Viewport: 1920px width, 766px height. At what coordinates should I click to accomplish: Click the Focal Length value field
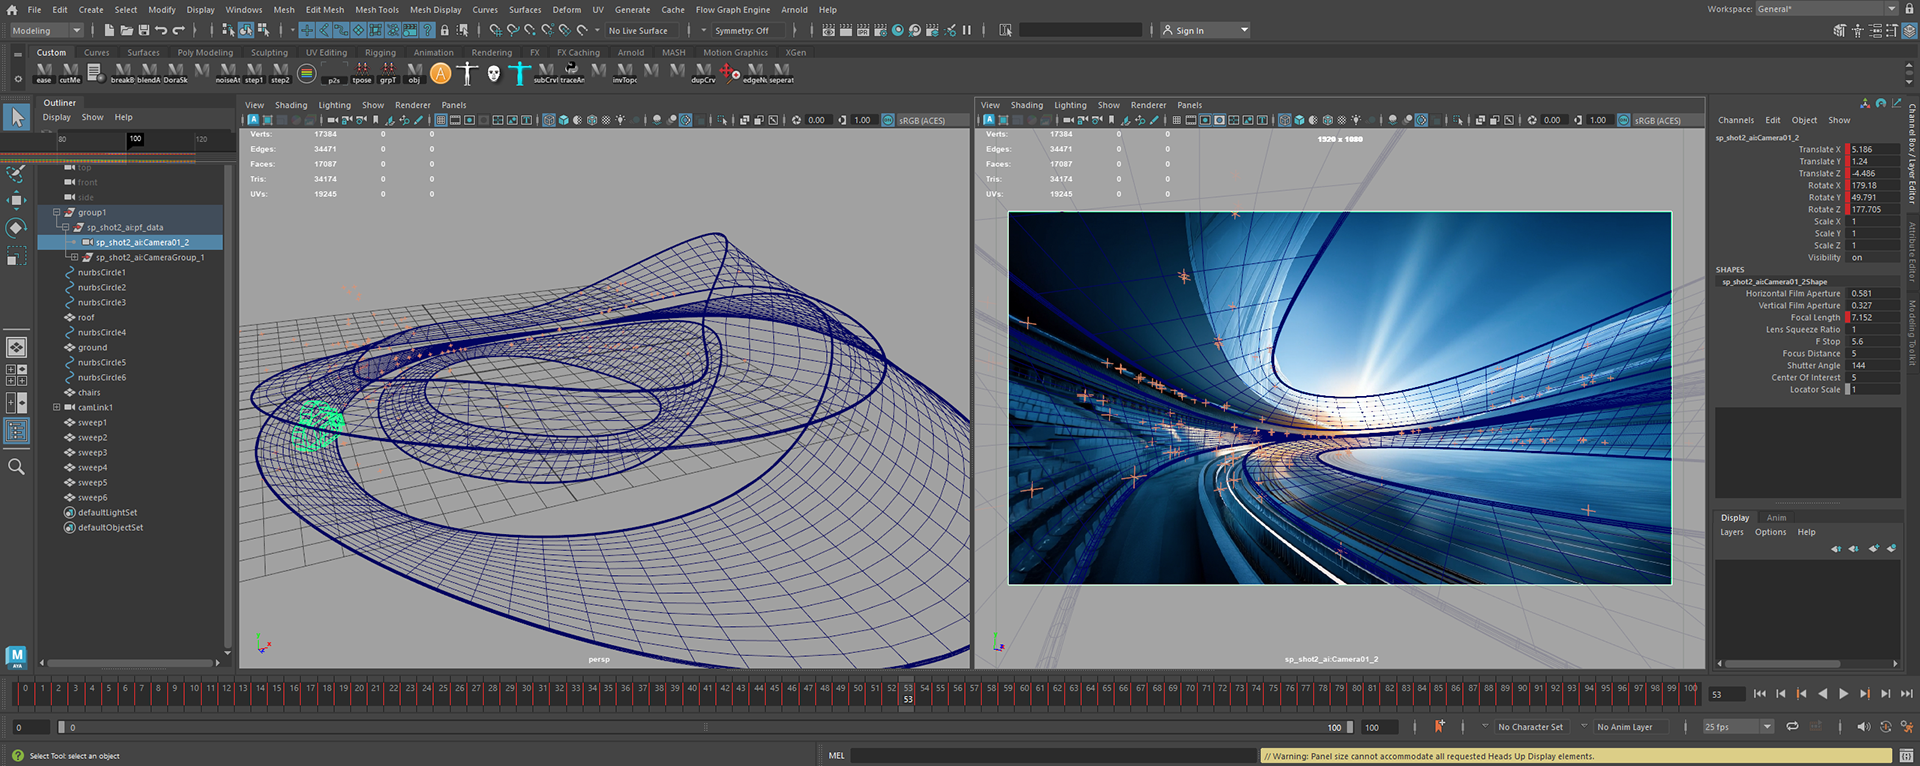tap(1872, 317)
